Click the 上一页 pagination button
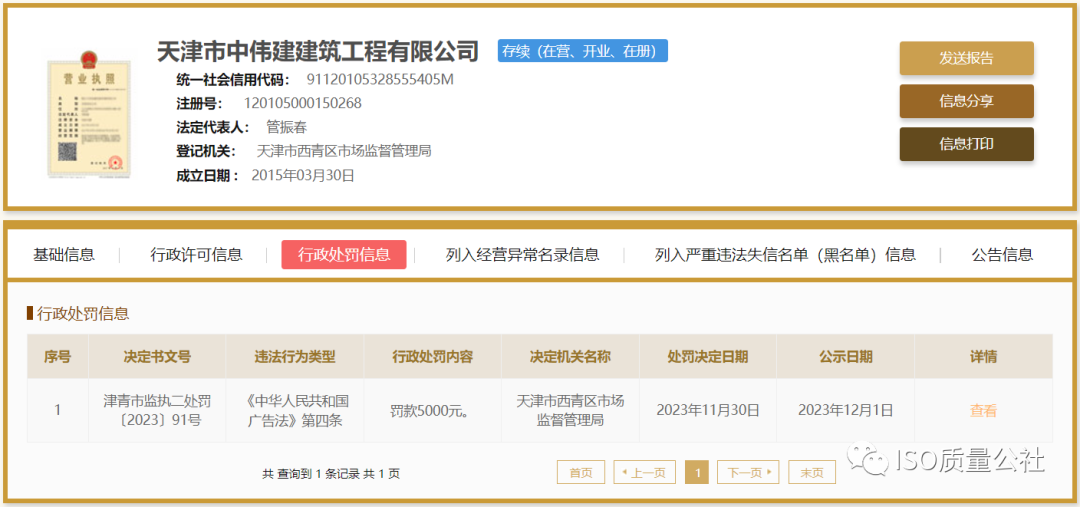This screenshot has height=507, width=1080. (x=645, y=473)
